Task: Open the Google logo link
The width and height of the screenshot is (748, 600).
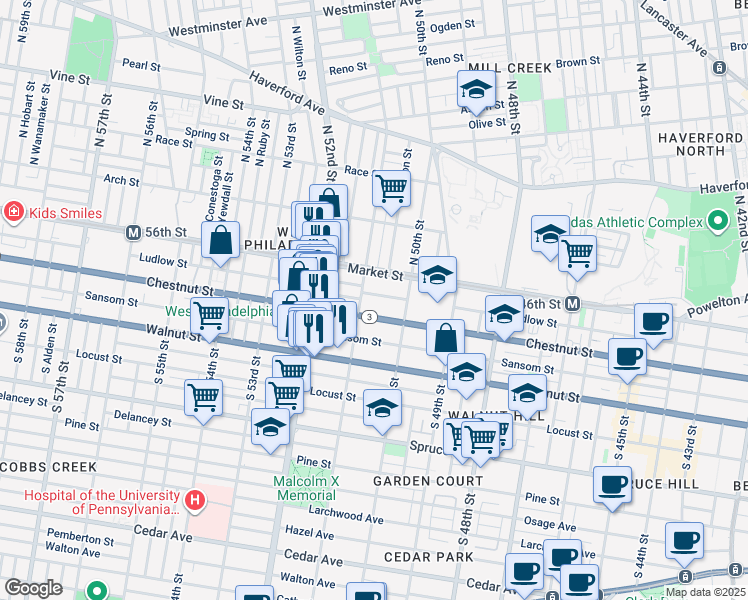Action: (x=33, y=588)
